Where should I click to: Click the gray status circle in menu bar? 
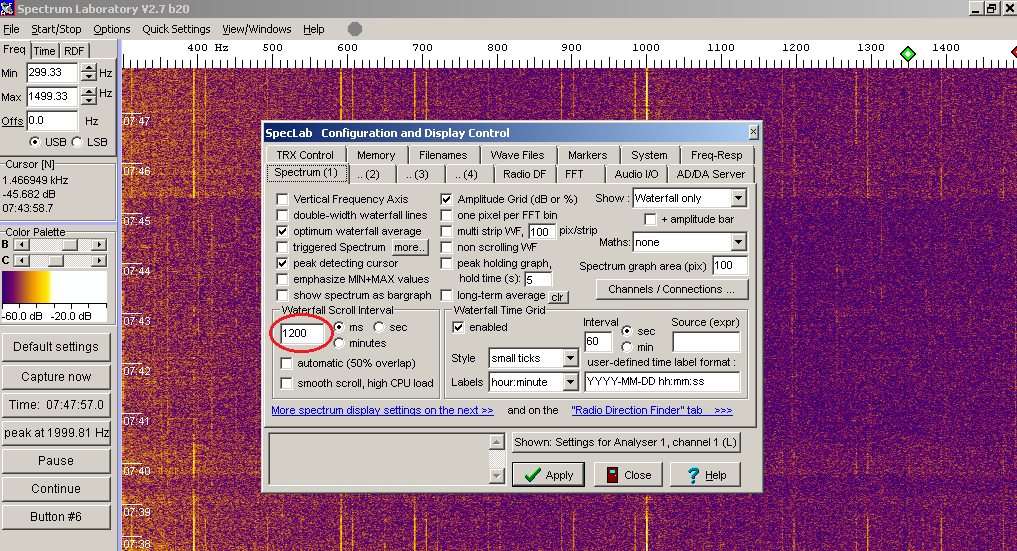pyautogui.click(x=355, y=29)
